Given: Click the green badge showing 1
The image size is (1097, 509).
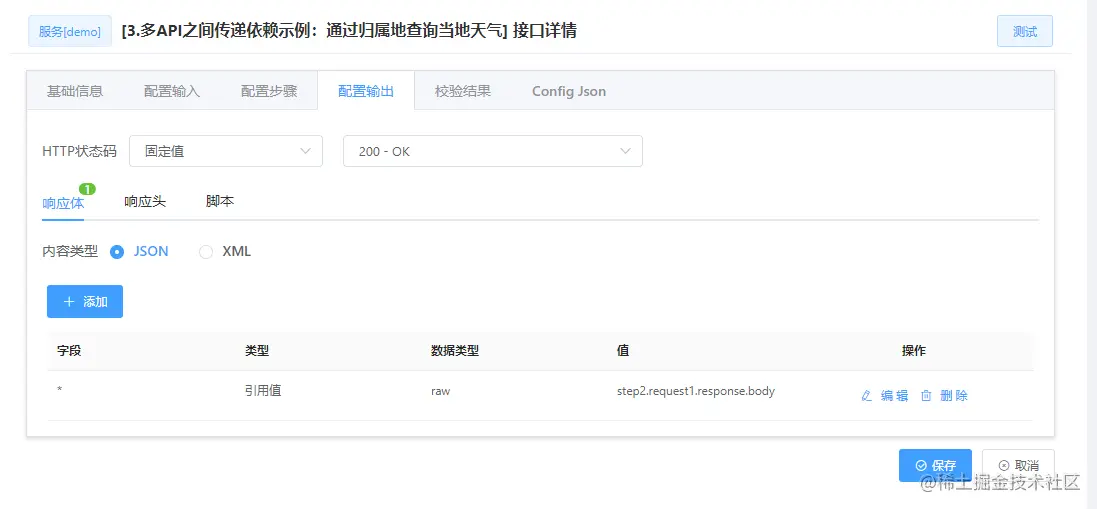Looking at the screenshot, I should click(87, 189).
